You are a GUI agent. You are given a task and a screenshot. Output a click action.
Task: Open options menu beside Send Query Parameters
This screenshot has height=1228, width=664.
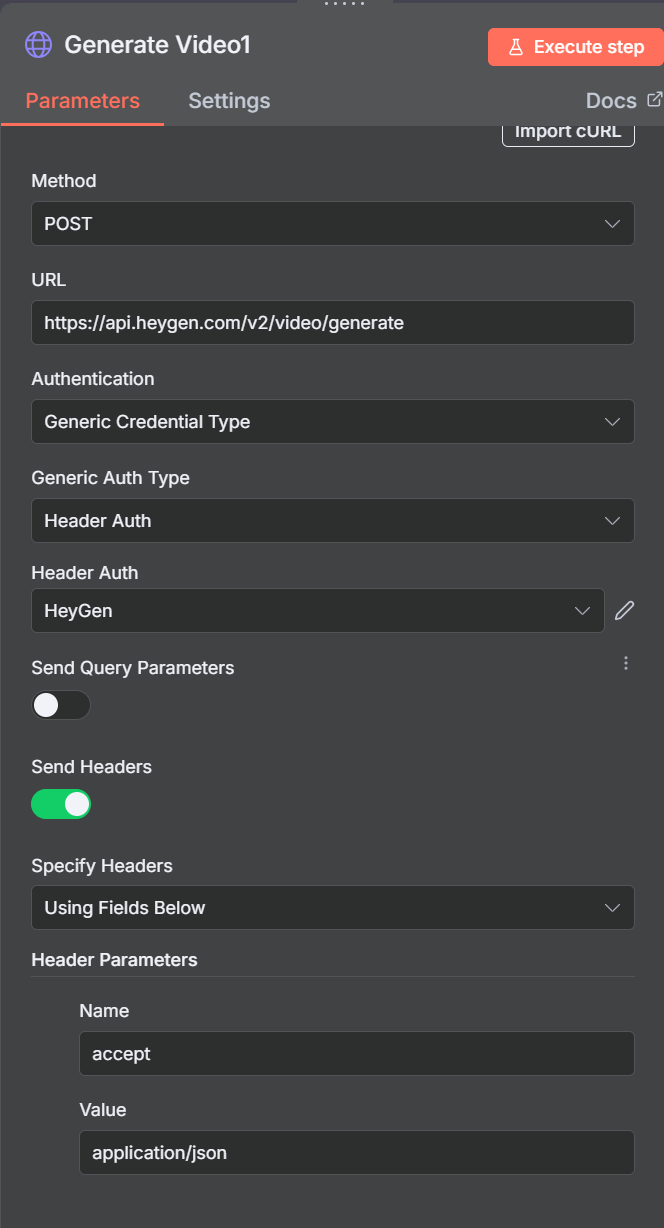tap(626, 663)
